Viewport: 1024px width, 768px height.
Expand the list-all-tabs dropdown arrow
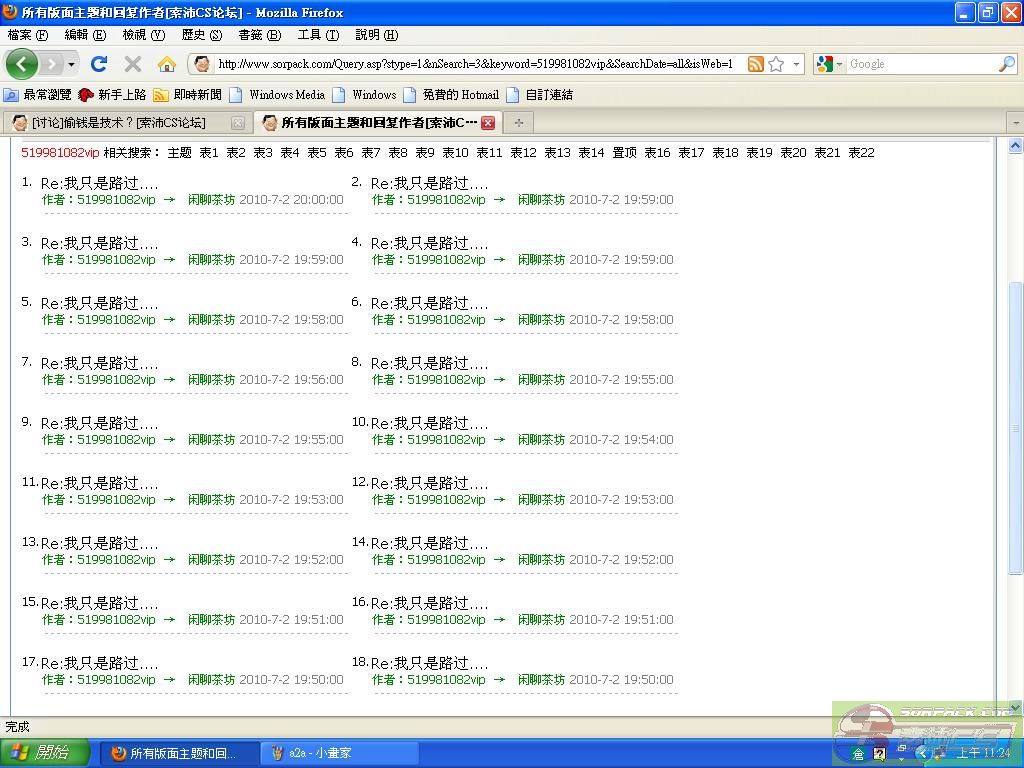[x=1015, y=122]
